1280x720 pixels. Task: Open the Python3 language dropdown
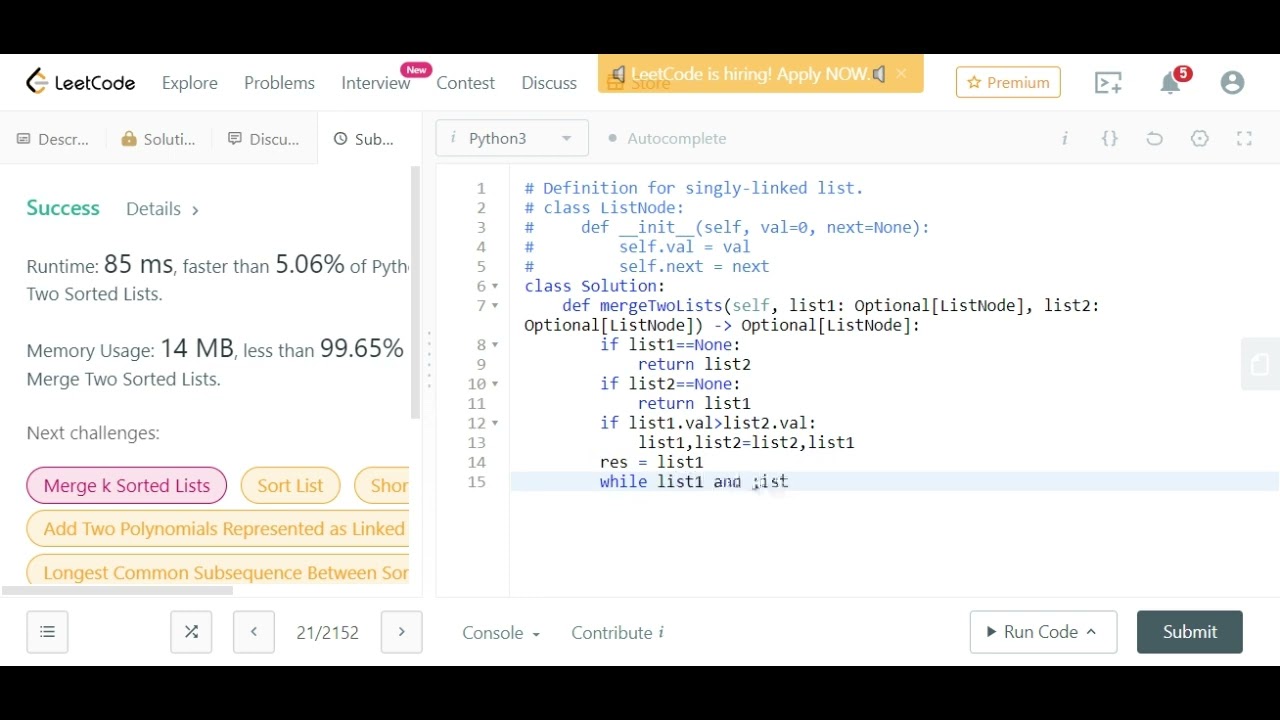512,138
